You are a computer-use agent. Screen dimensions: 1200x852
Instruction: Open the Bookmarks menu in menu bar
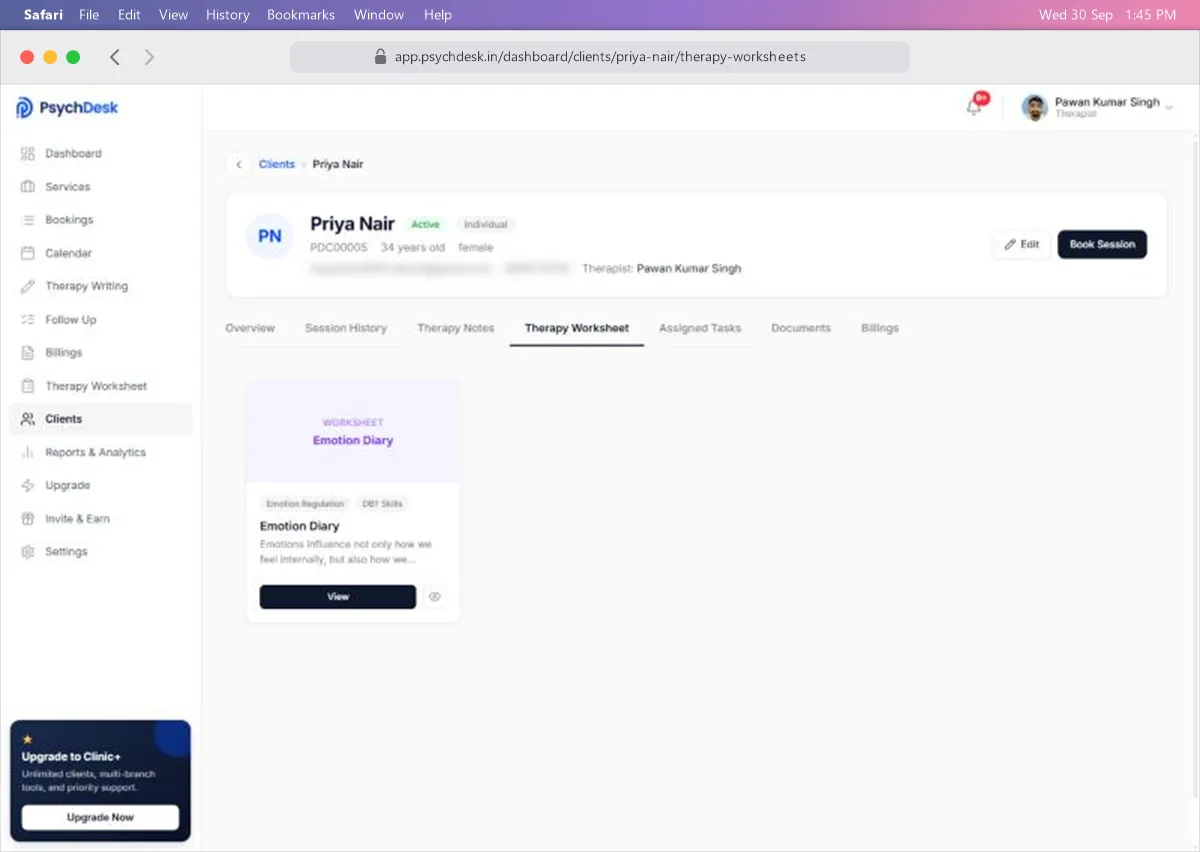(301, 15)
